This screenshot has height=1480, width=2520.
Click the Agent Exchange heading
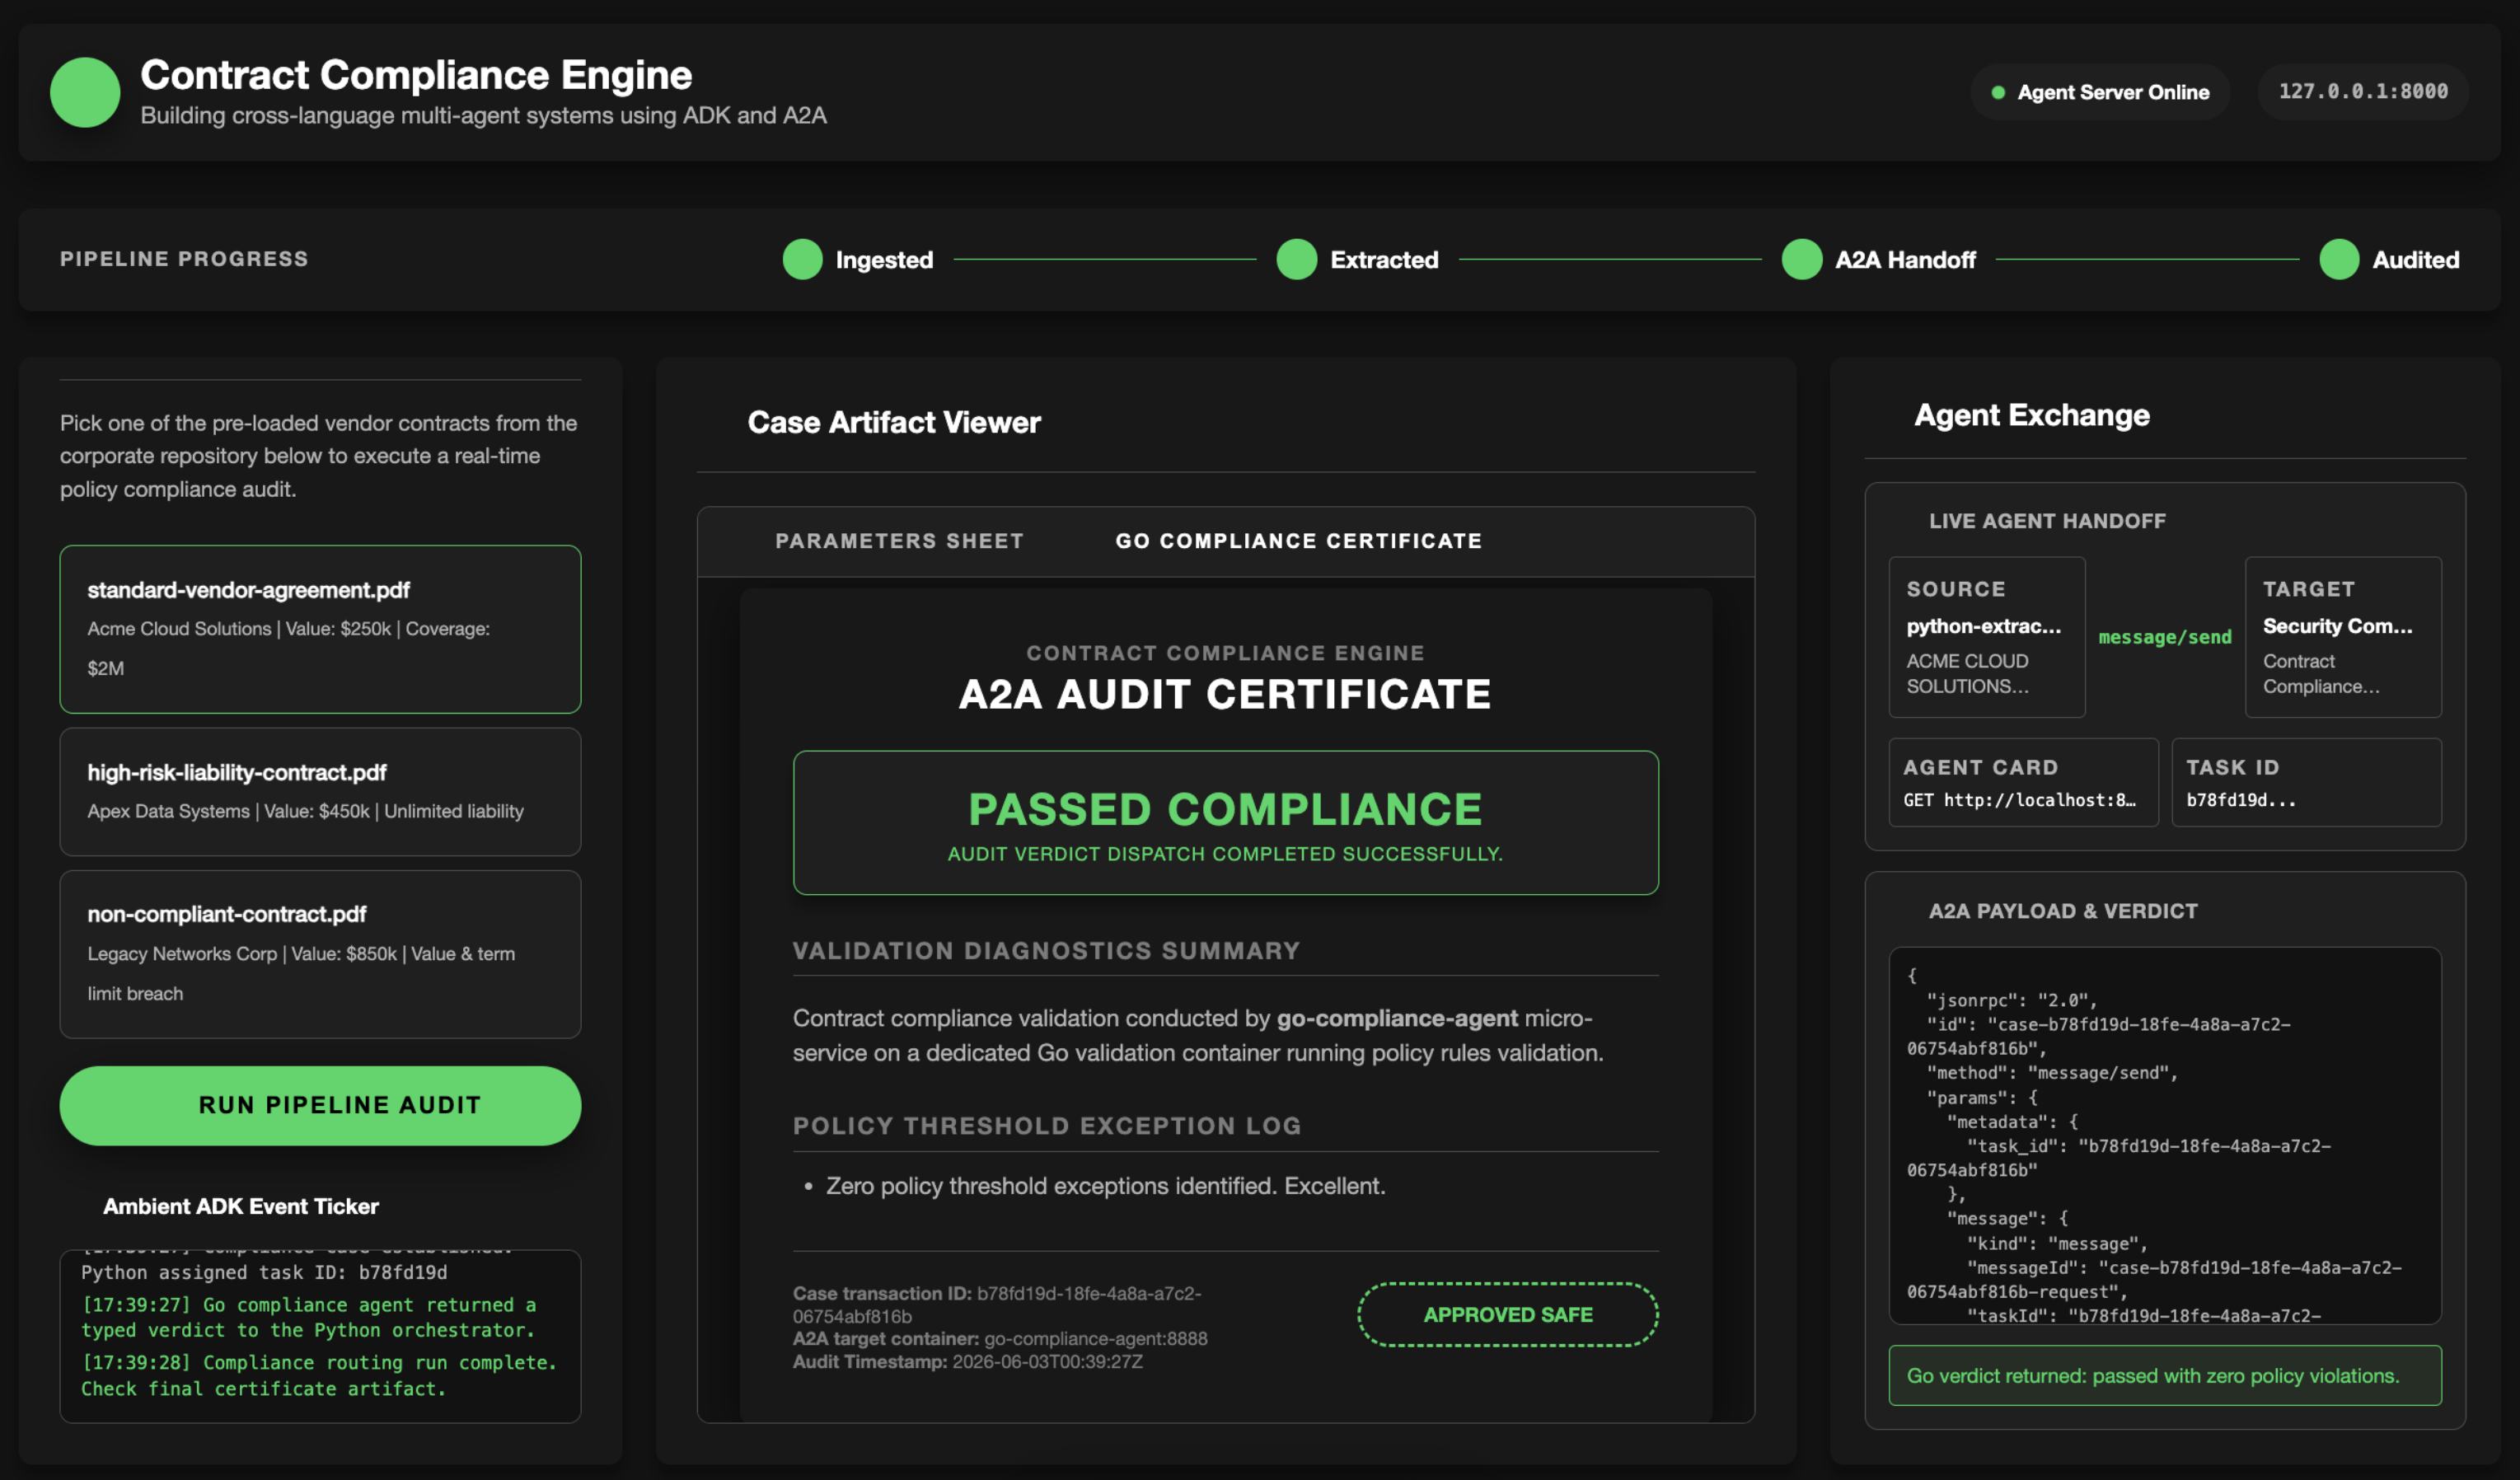[x=2031, y=415]
